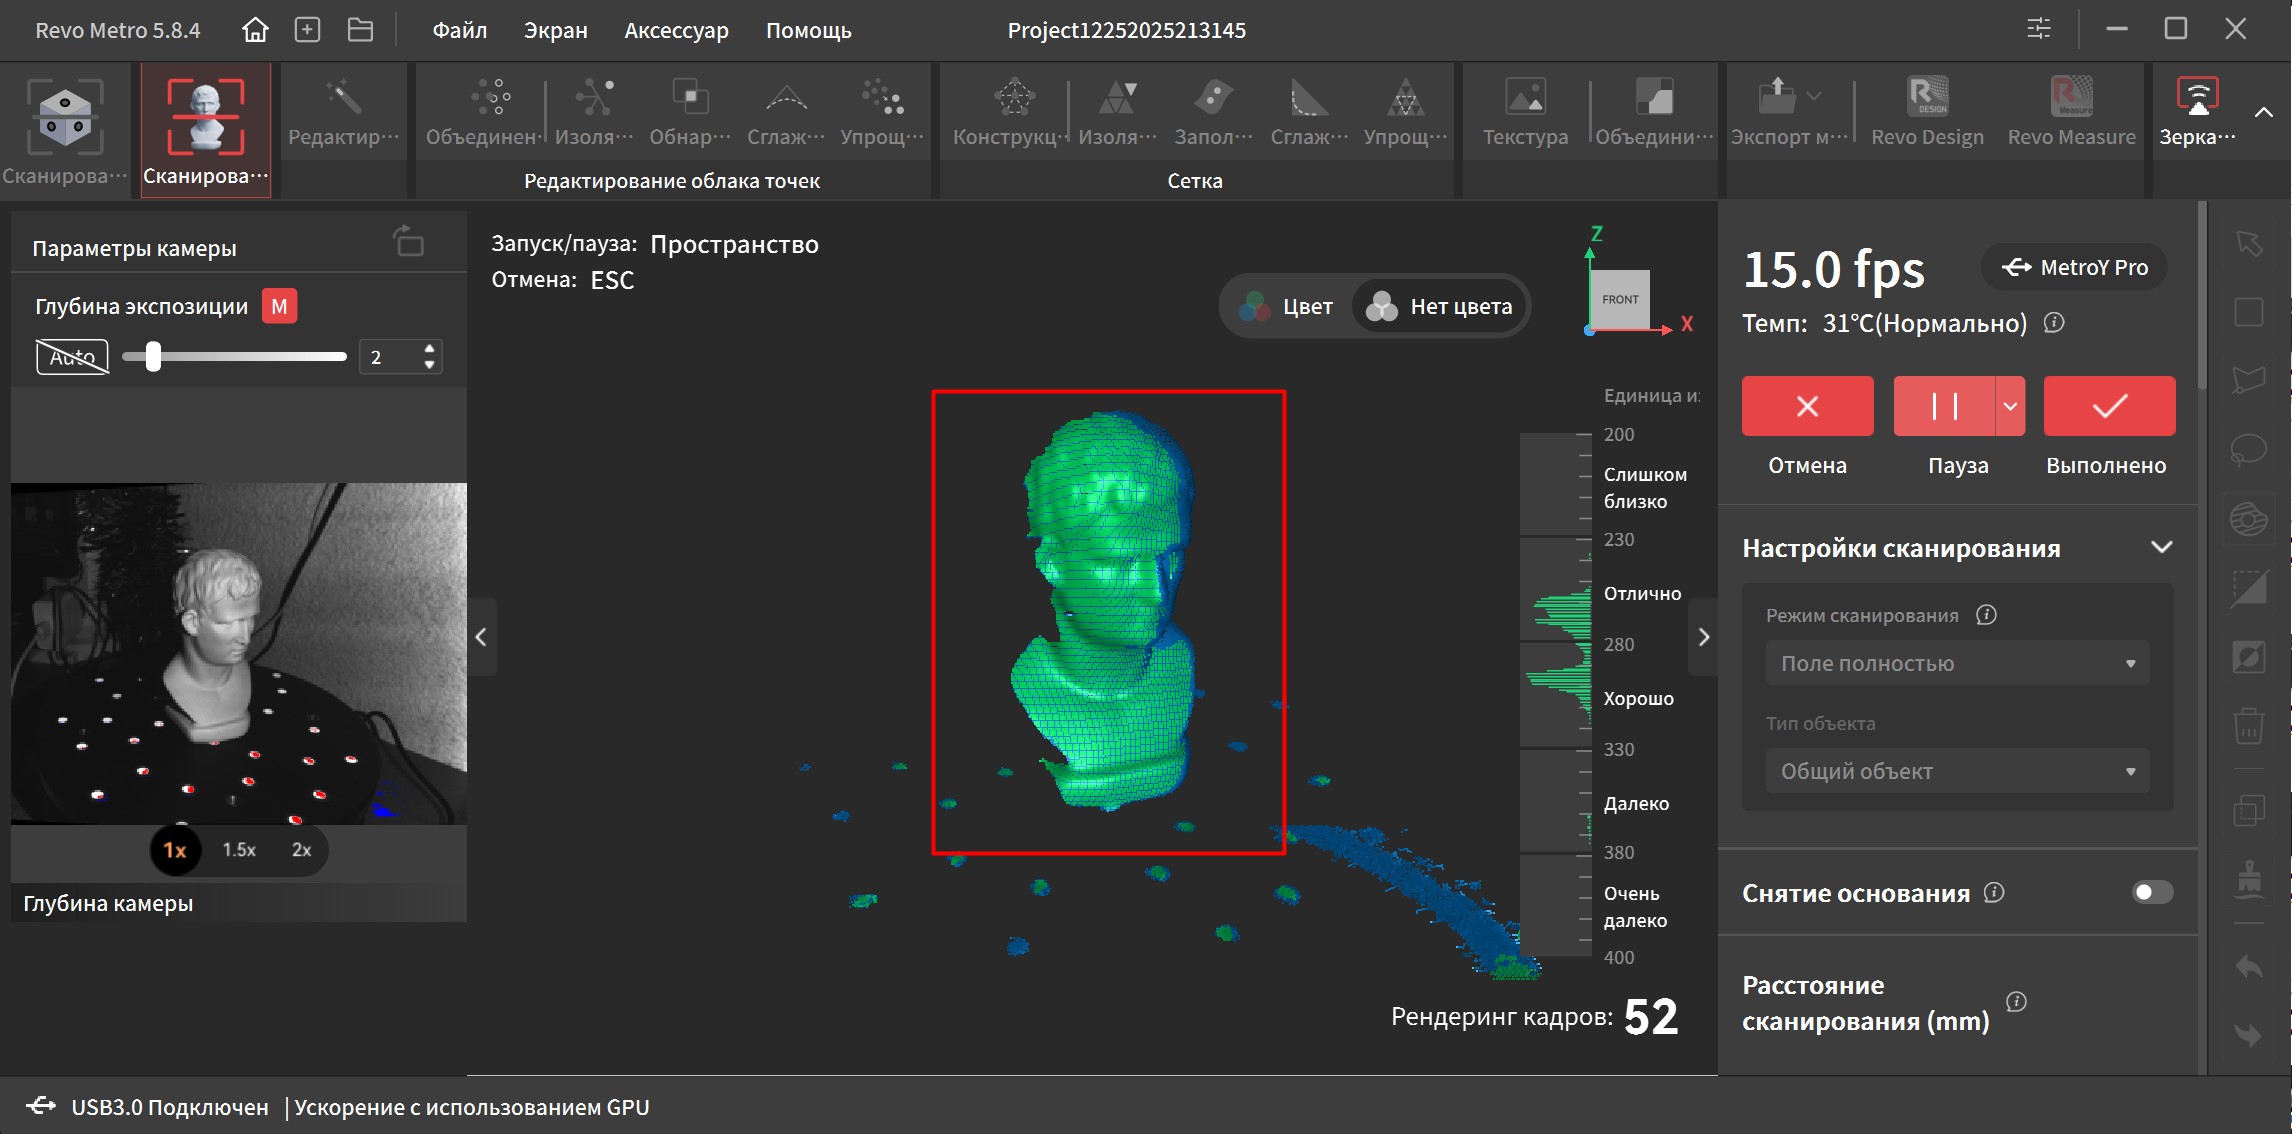This screenshot has height=1134, width=2292.
Task: Click the new project plus icon
Action: [307, 30]
